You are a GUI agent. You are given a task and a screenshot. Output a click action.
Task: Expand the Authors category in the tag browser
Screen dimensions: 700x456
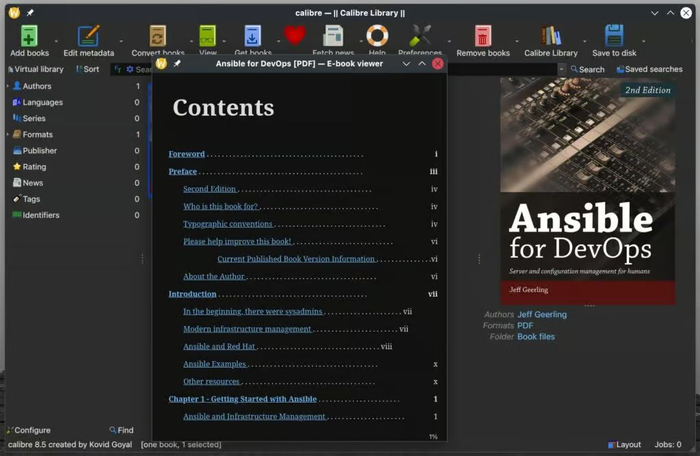[x=8, y=86]
